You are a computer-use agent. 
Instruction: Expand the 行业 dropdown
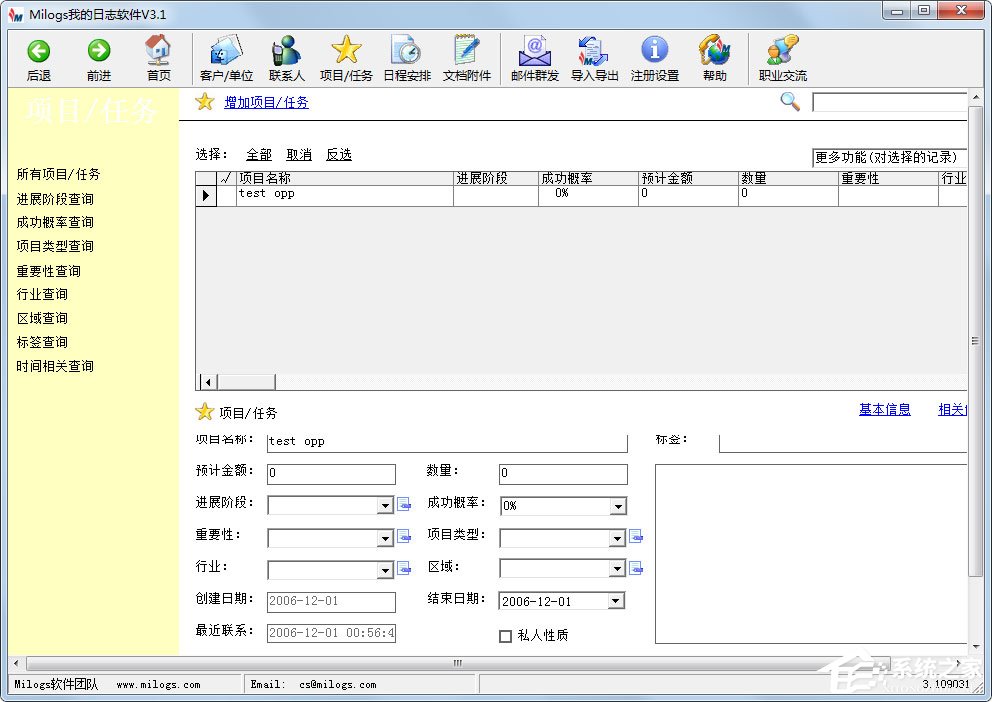pyautogui.click(x=385, y=570)
